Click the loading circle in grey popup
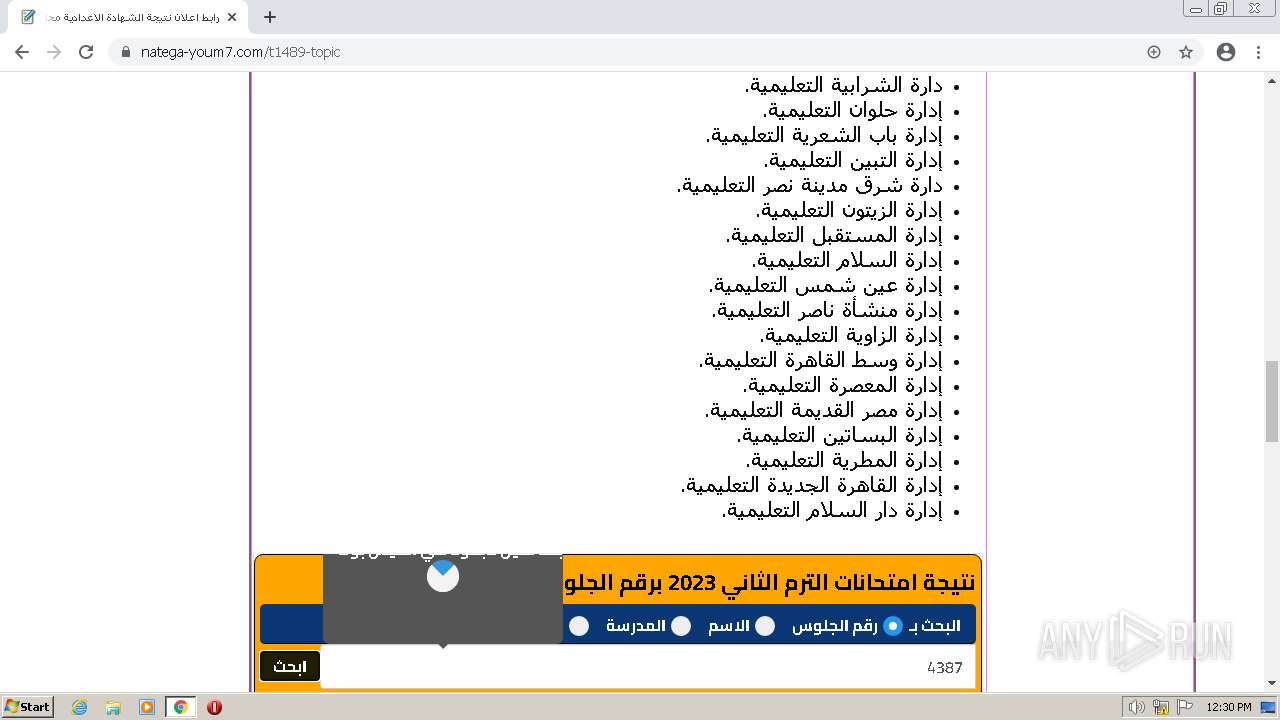This screenshot has height=720, width=1280. click(x=443, y=576)
